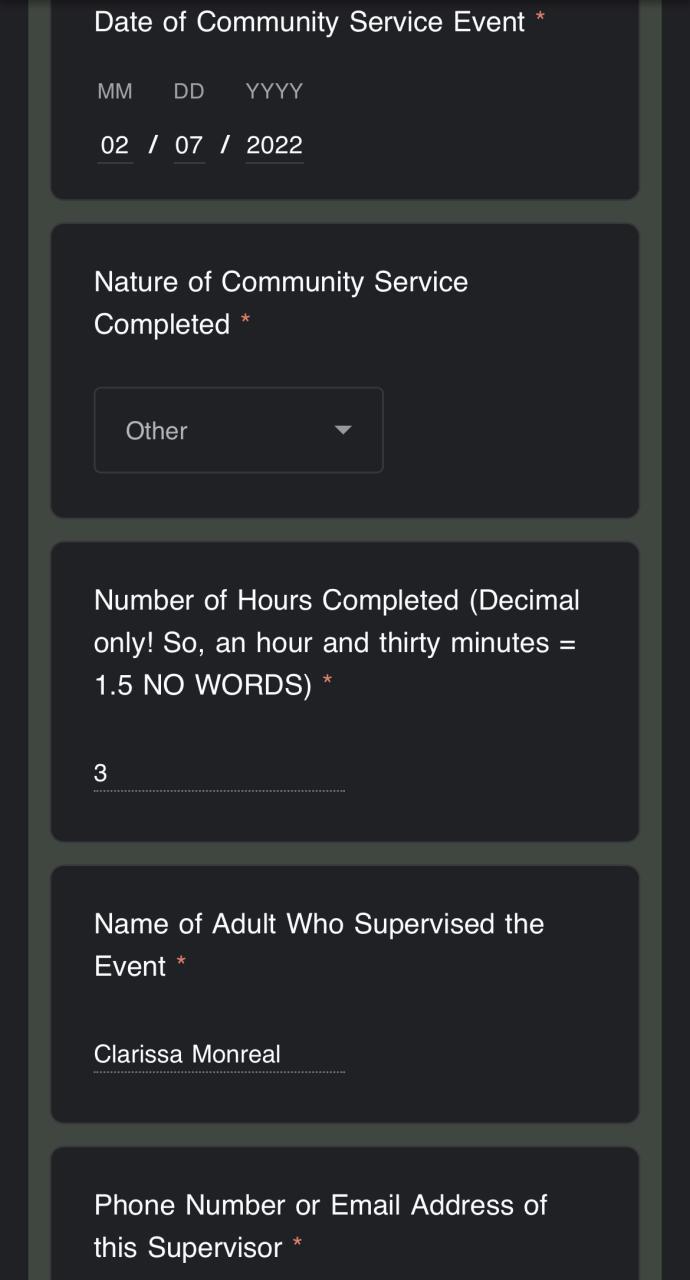690x1280 pixels.
Task: Click the asterisk after "this Supervisor"
Action: (297, 1244)
